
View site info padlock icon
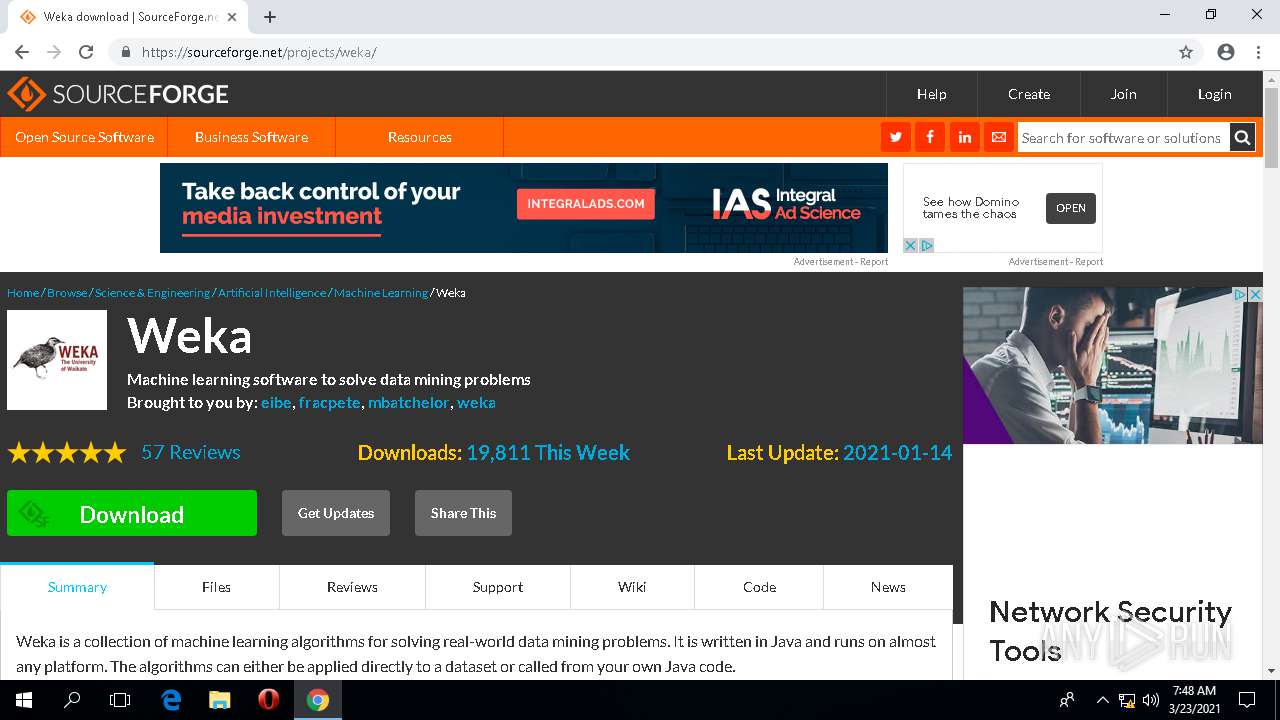click(125, 52)
